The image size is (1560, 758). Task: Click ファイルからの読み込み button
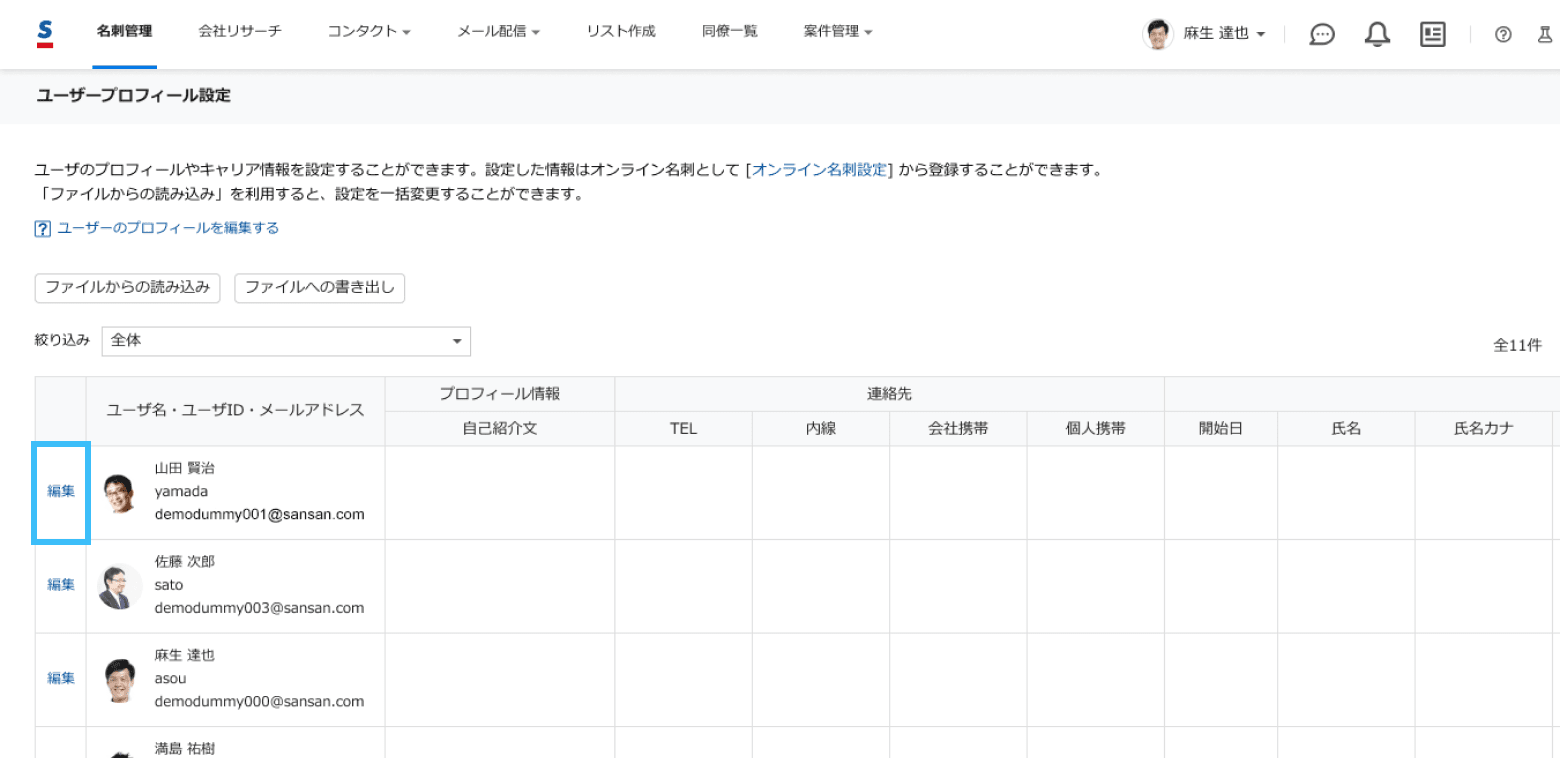point(127,288)
